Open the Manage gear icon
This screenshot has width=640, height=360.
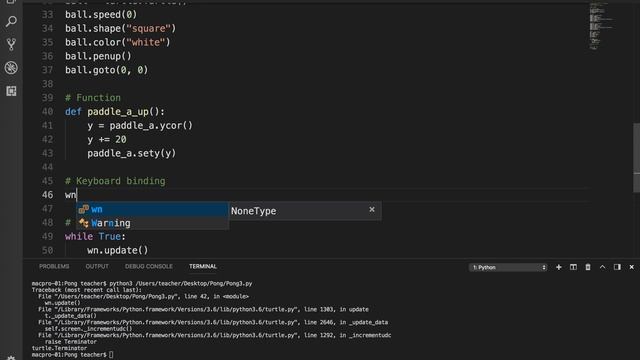[x=11, y=358]
